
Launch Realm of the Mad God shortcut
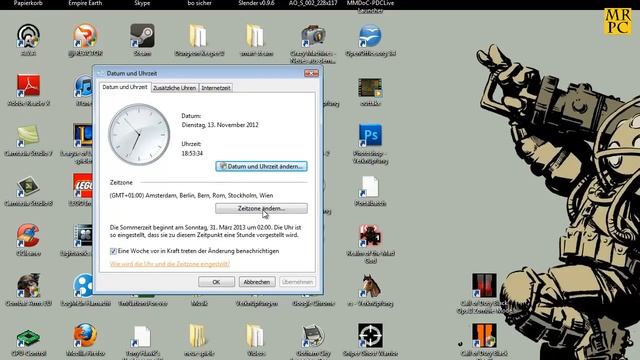pyautogui.click(x=370, y=236)
